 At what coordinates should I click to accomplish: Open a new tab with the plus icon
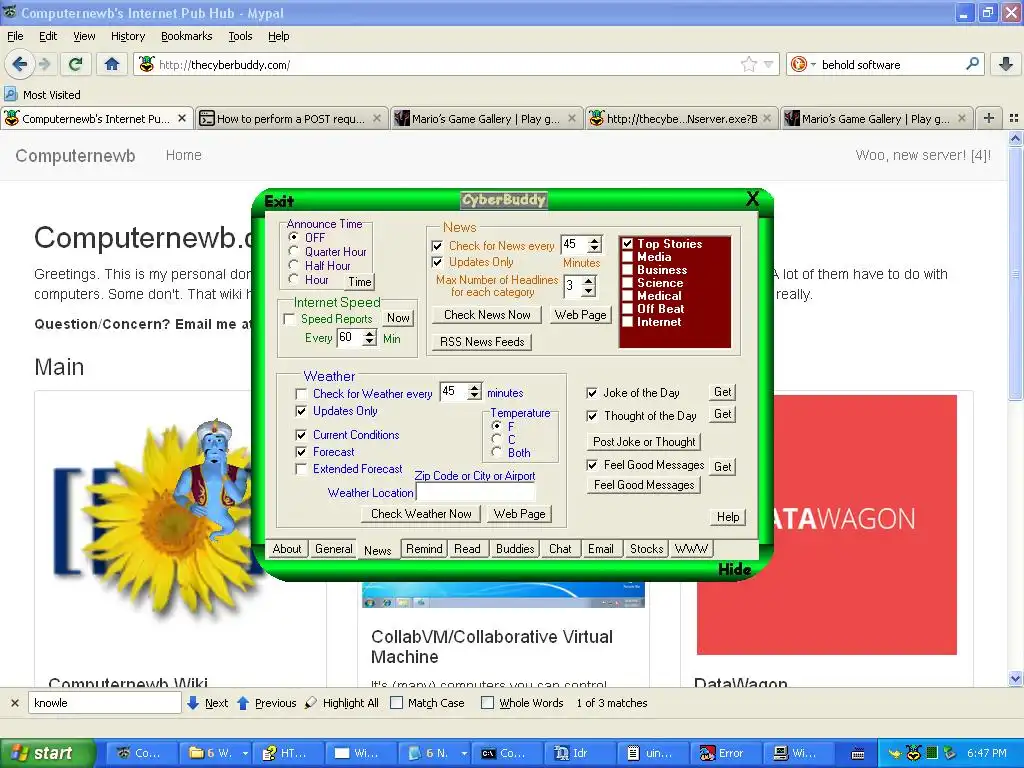989,118
